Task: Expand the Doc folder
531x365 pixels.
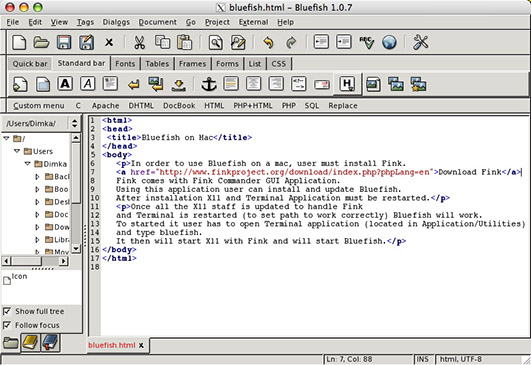Action: coord(37,214)
